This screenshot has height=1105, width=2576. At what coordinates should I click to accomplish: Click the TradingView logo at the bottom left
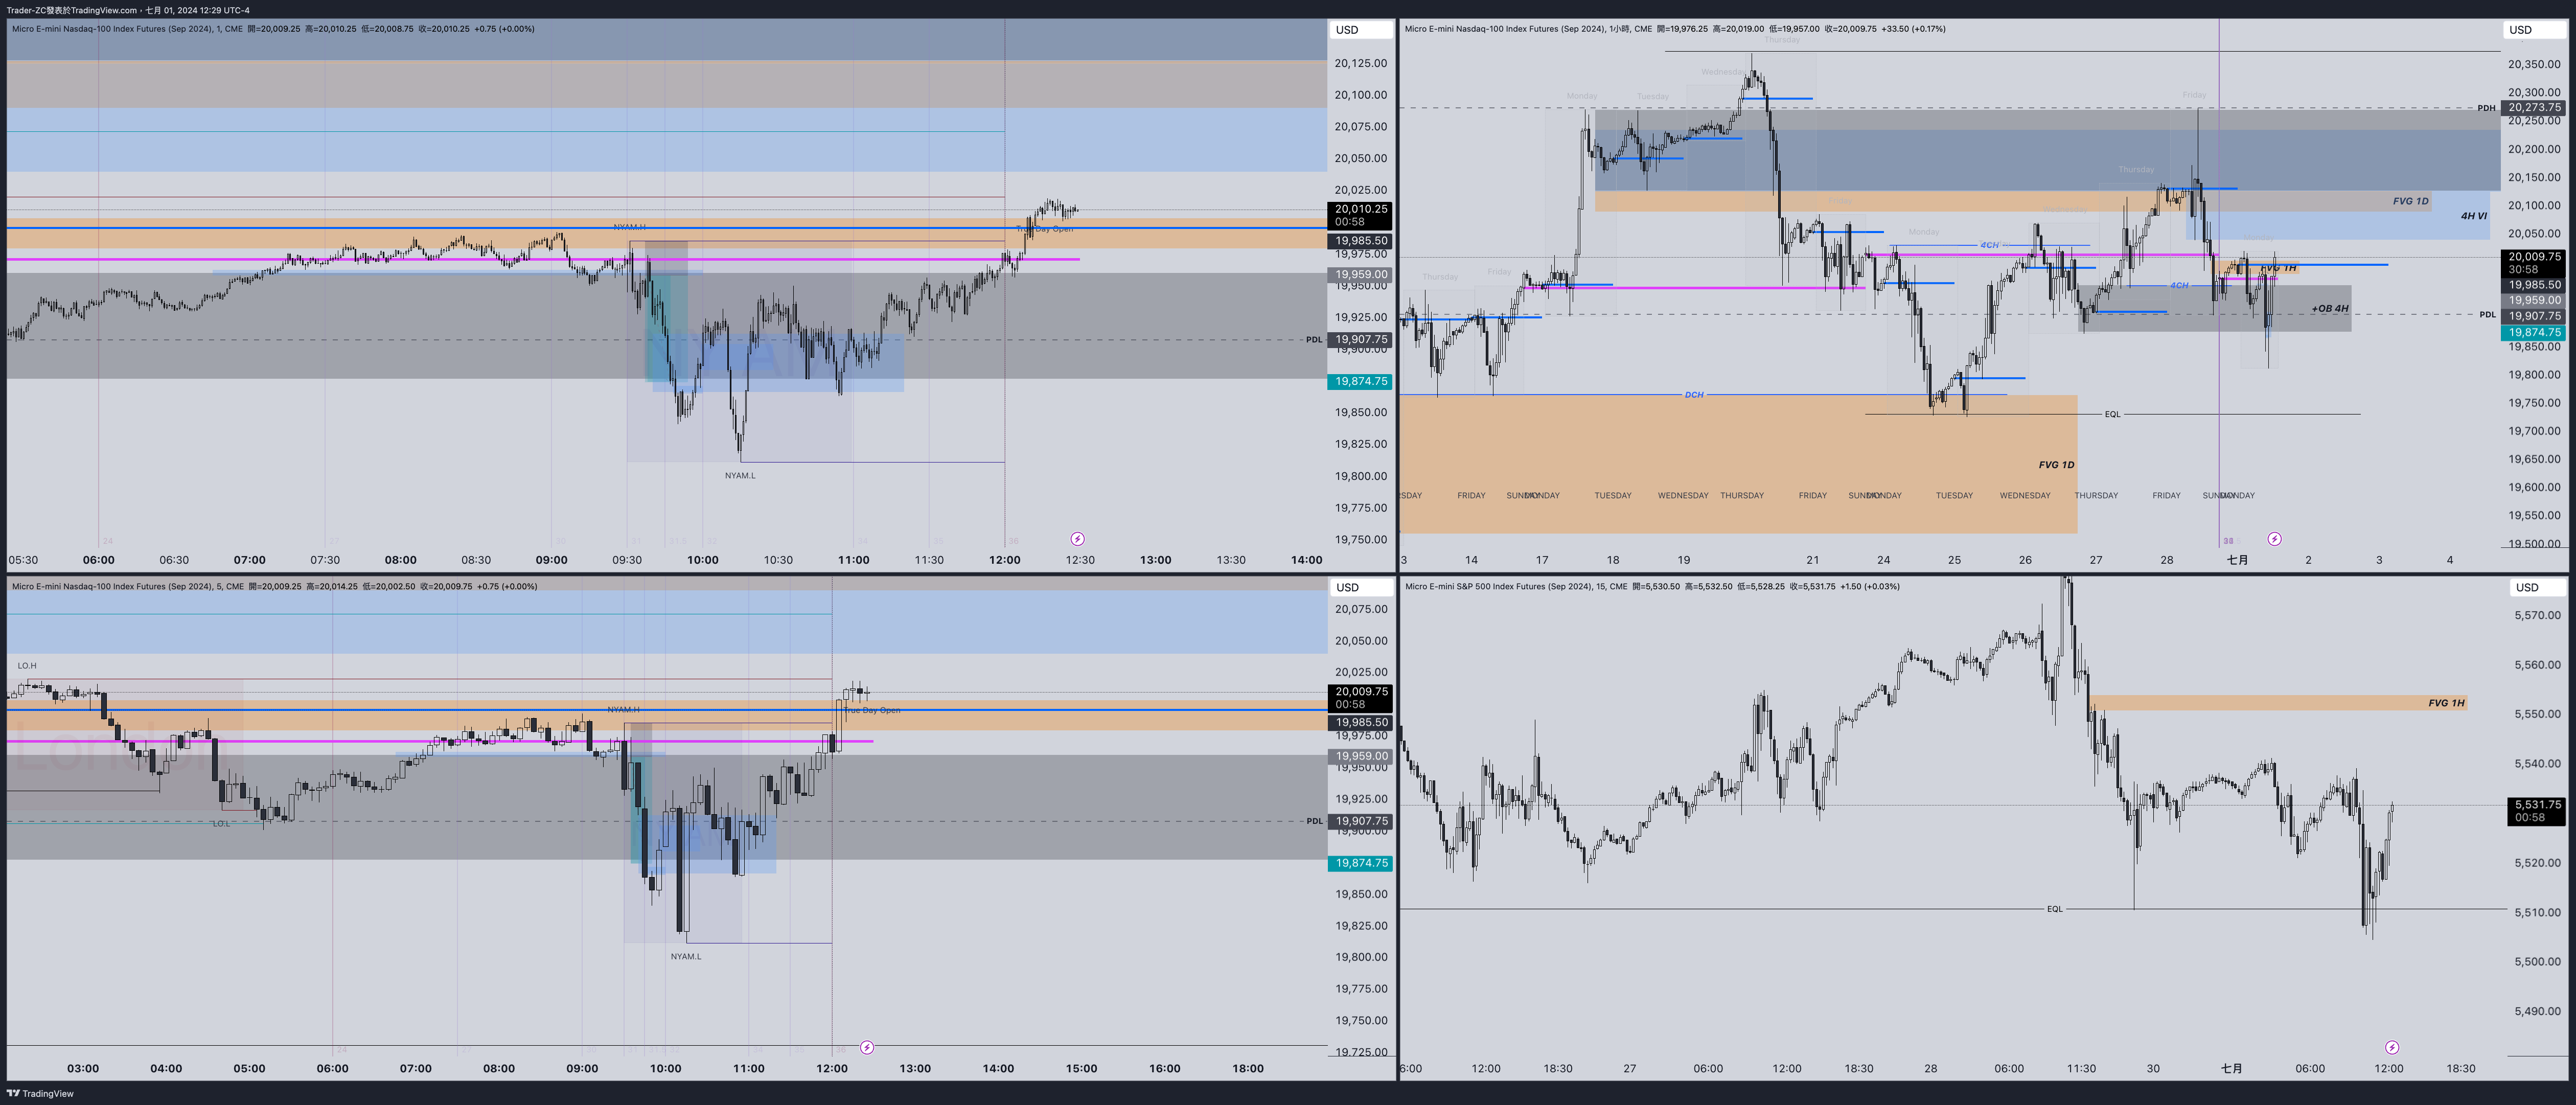[x=40, y=1093]
